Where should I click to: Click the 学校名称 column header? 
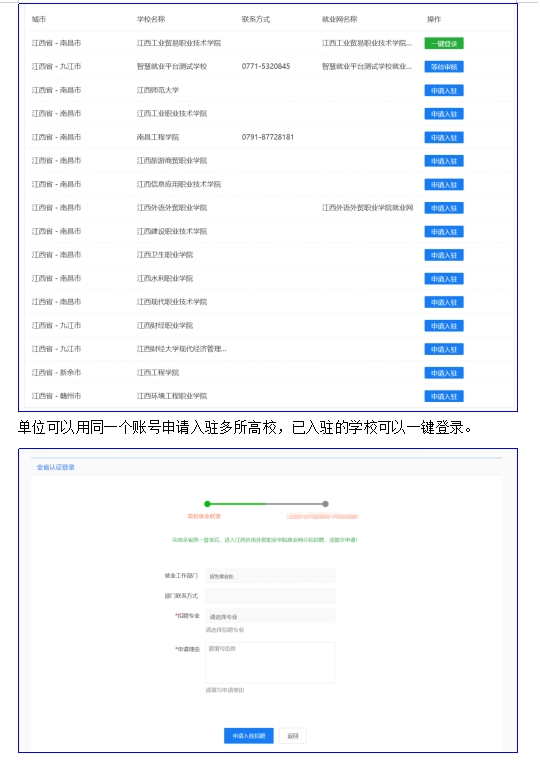[x=151, y=19]
